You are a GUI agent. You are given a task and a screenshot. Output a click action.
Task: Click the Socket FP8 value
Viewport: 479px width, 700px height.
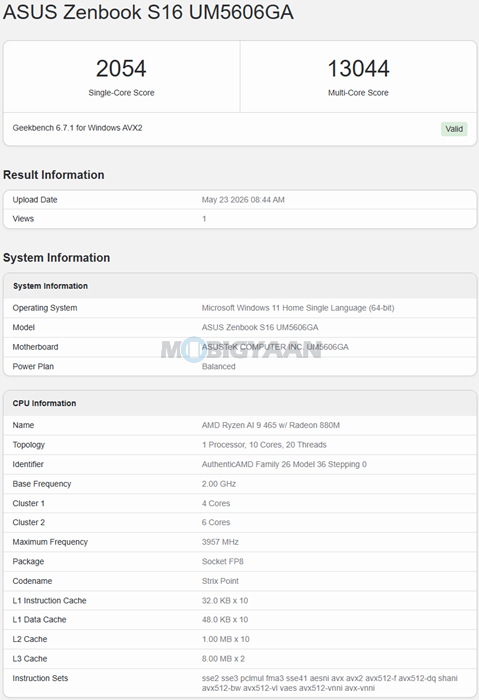pos(223,562)
